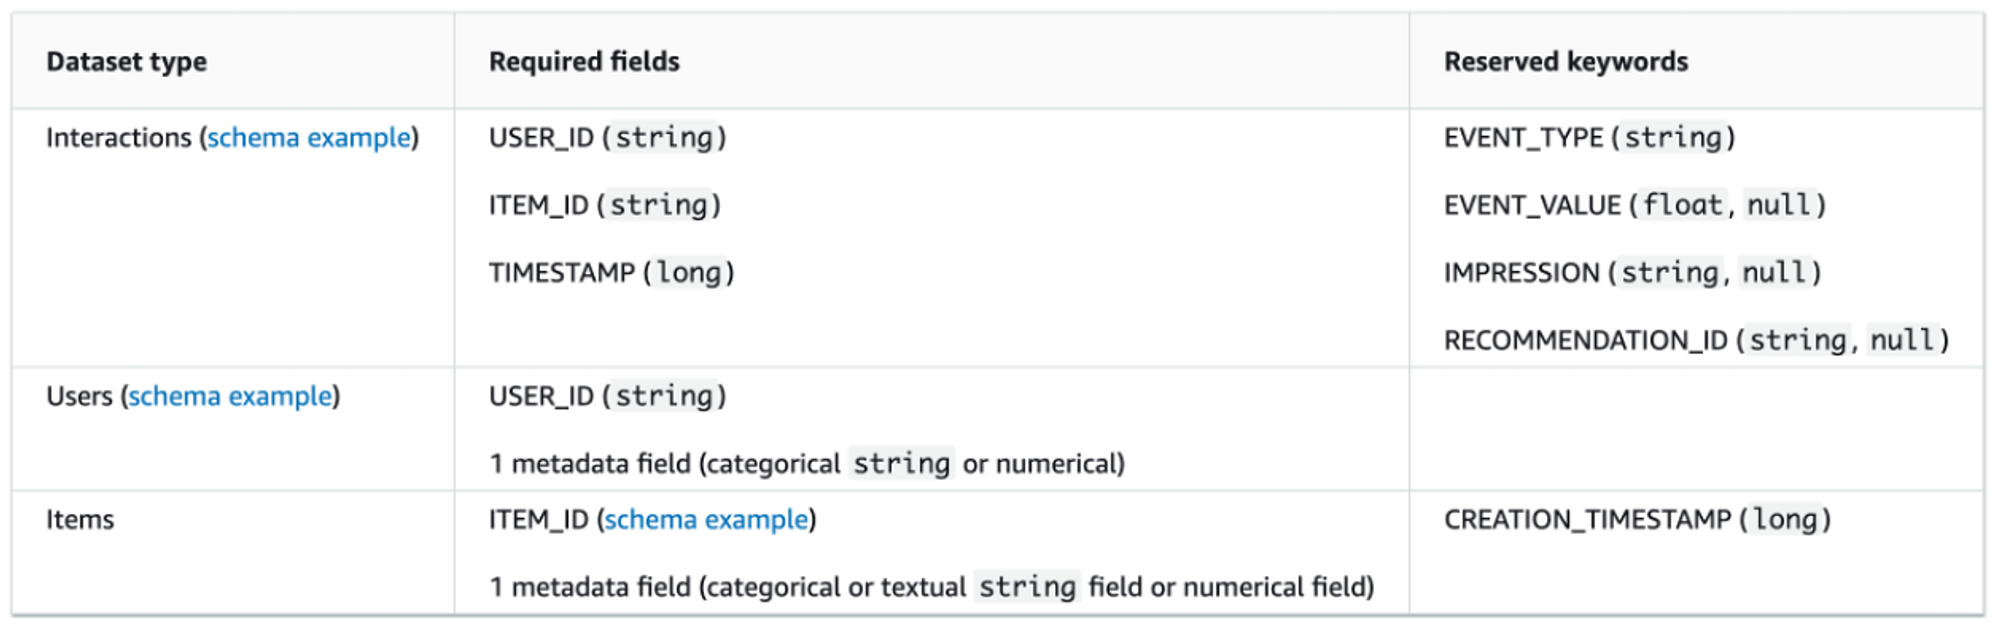Click the EVENT_TYPE (string) reserved keyword
The width and height of the screenshot is (2000, 625).
1589,138
